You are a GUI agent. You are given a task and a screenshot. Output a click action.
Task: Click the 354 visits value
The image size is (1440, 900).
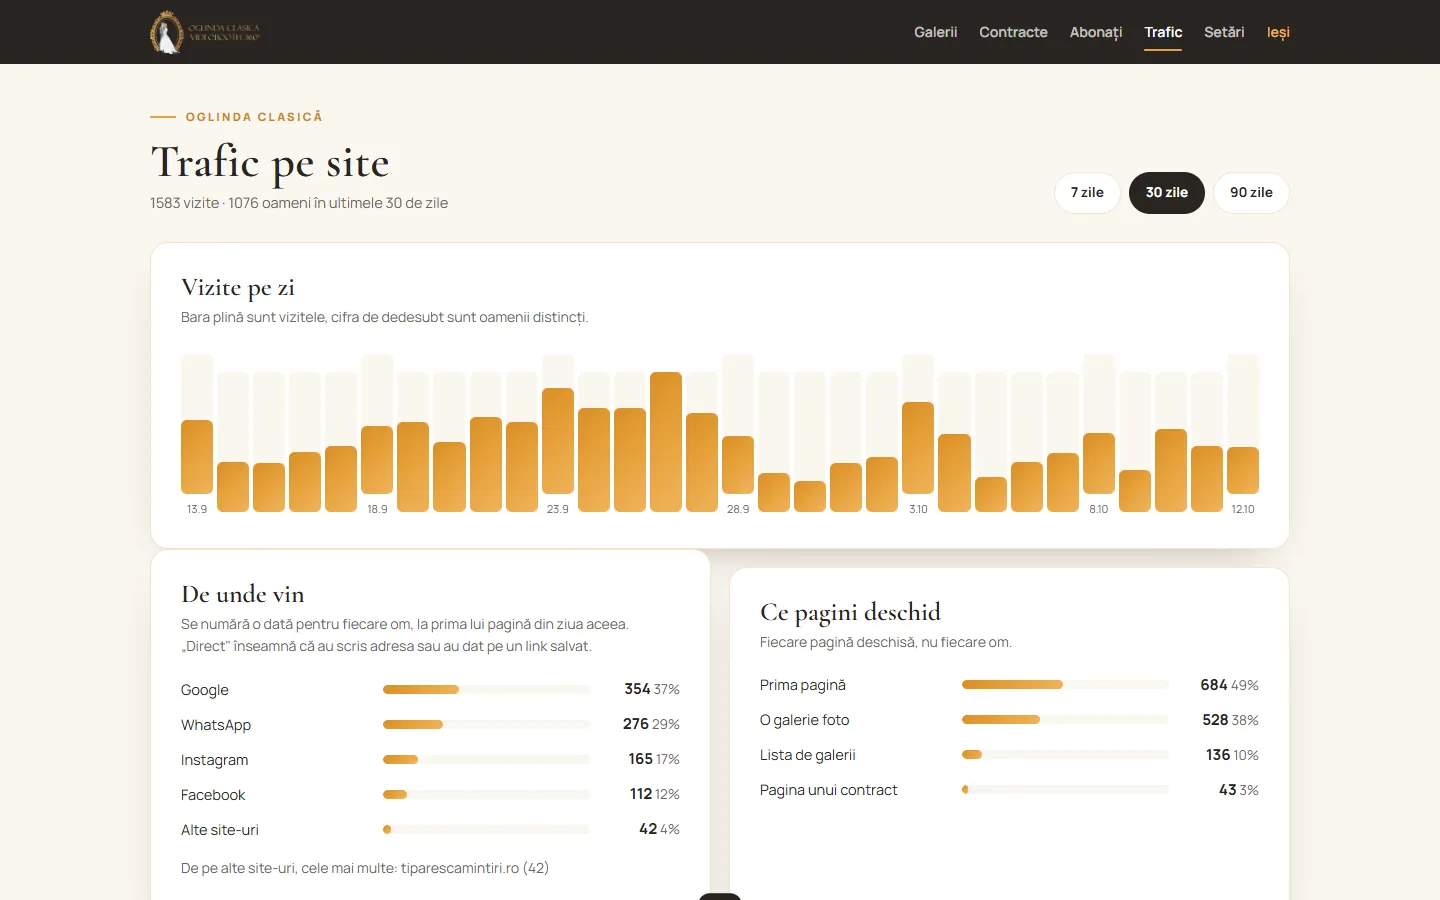[x=637, y=689]
